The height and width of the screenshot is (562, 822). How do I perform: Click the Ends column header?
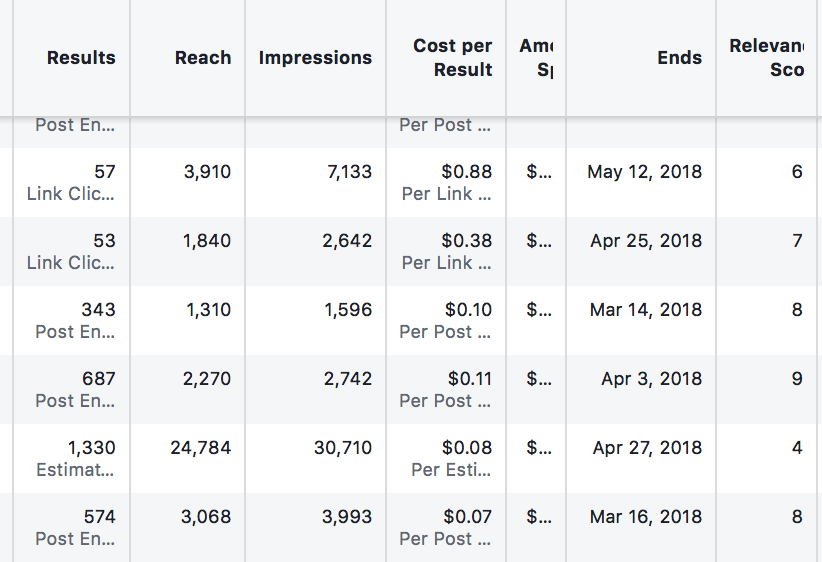click(x=679, y=58)
